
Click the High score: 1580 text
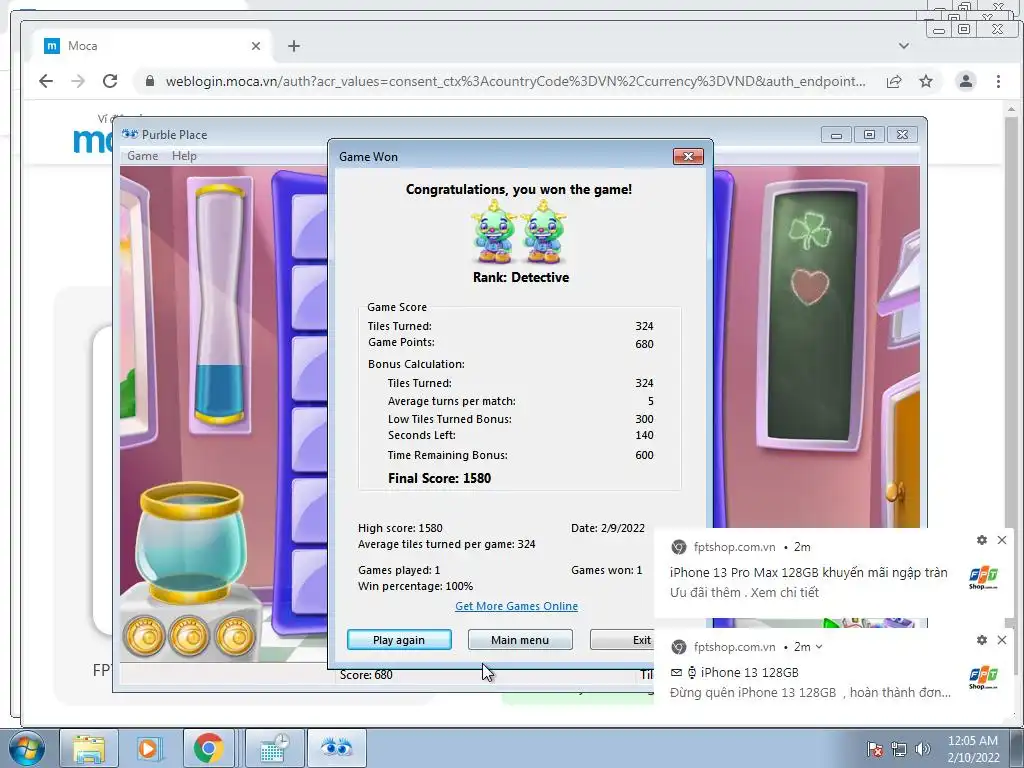[x=400, y=528]
